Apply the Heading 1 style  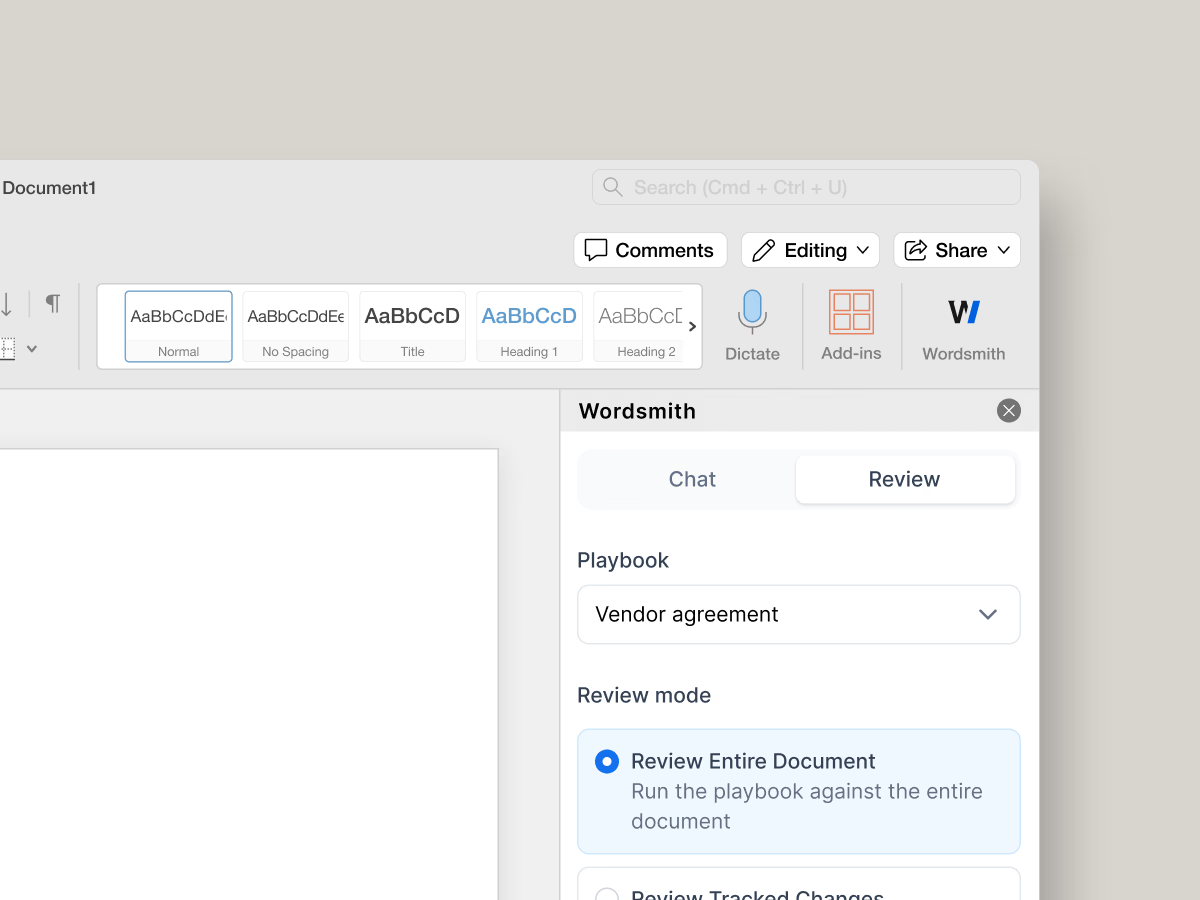coord(530,326)
